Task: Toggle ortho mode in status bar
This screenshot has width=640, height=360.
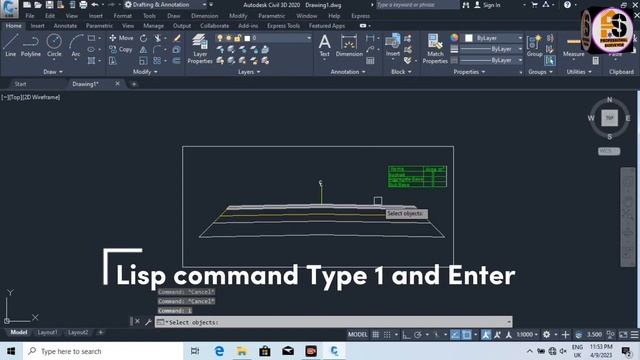Action: [x=406, y=335]
